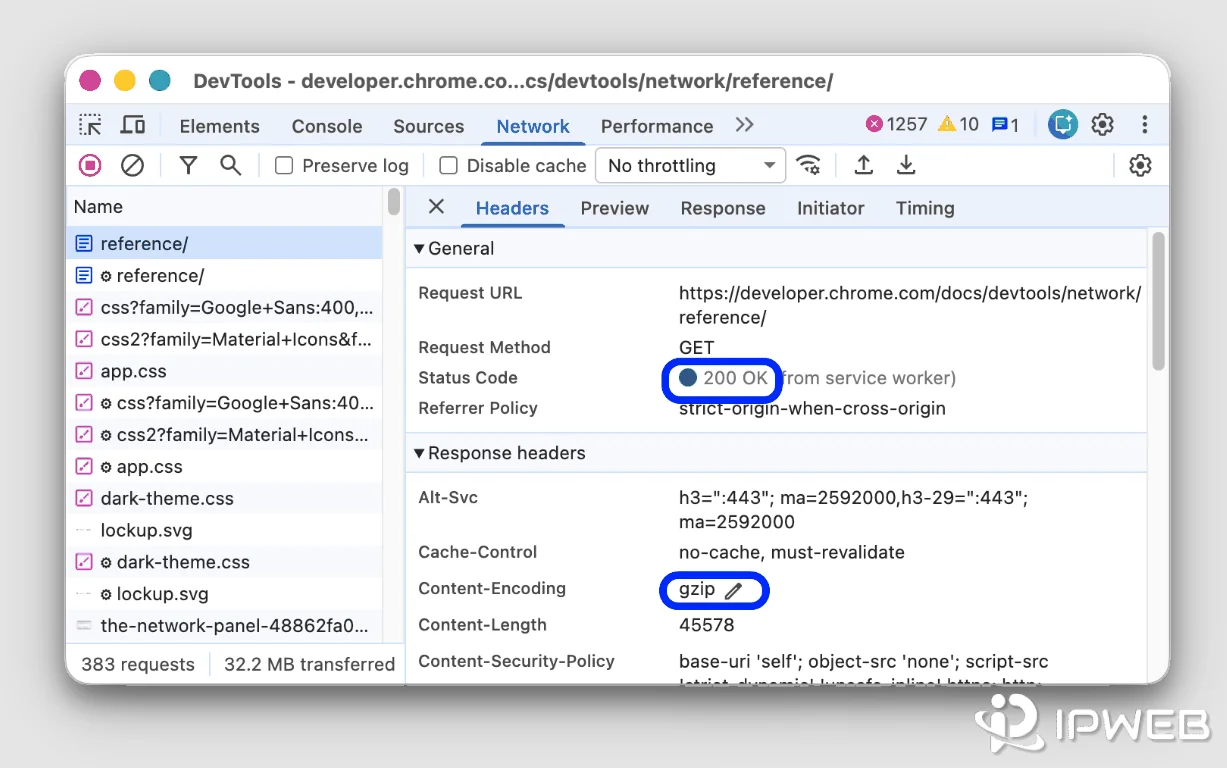Click the 383 requests status text

click(x=138, y=664)
